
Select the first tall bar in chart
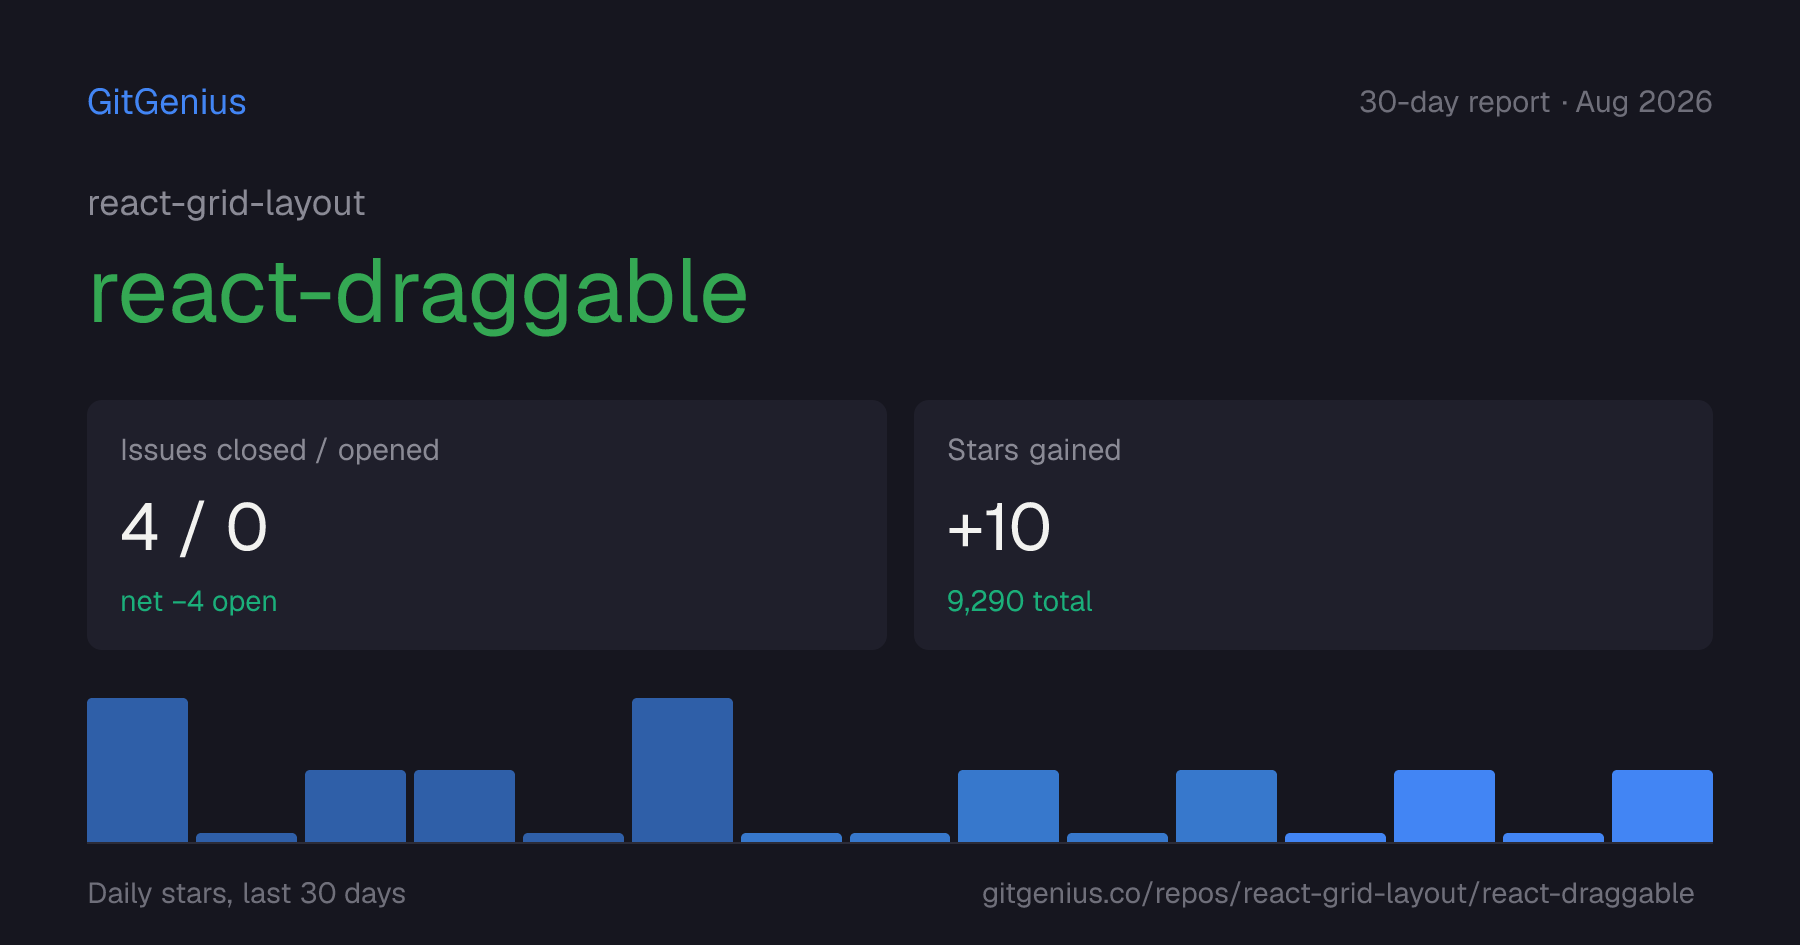[x=137, y=770]
